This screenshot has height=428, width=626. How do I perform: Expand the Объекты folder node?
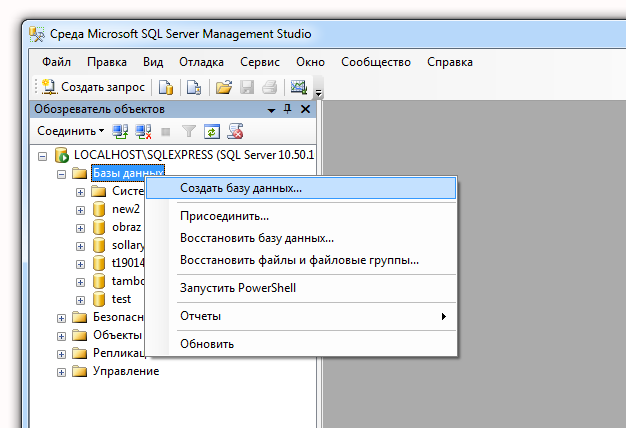[x=61, y=336]
